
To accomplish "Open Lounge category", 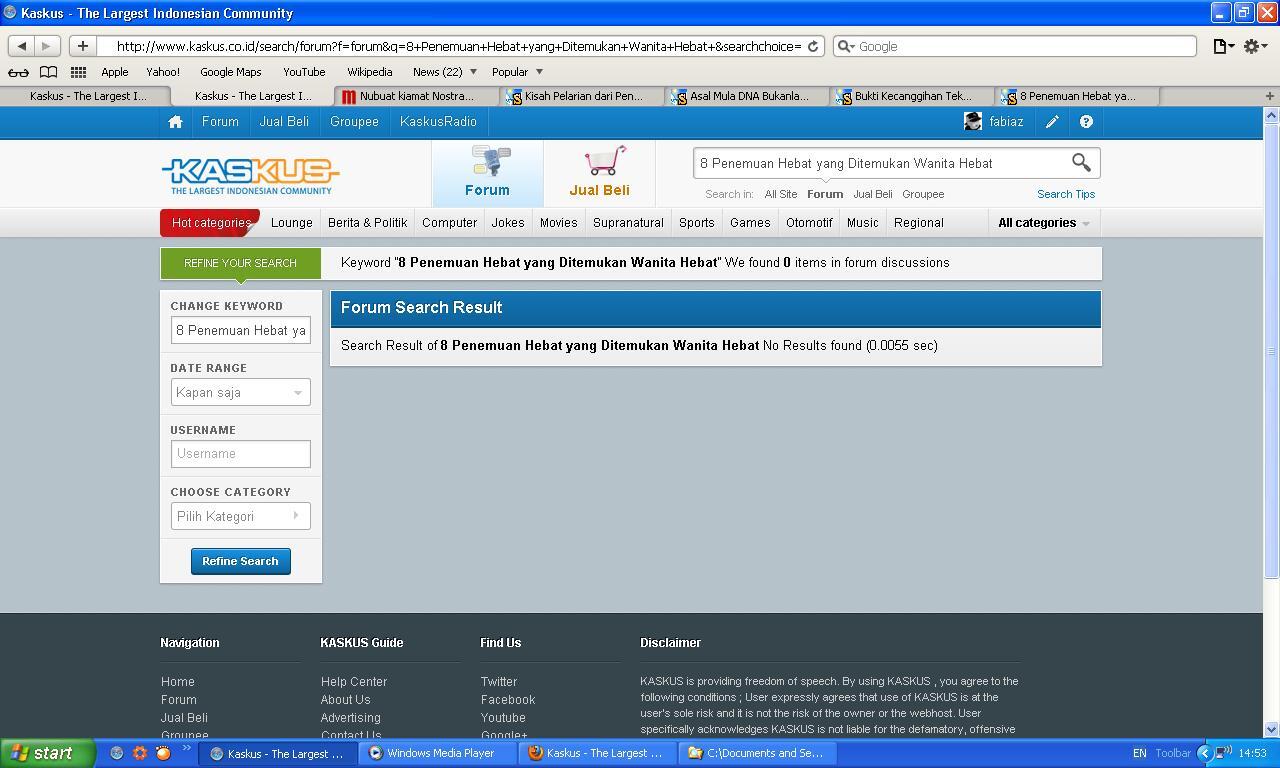I will point(292,223).
